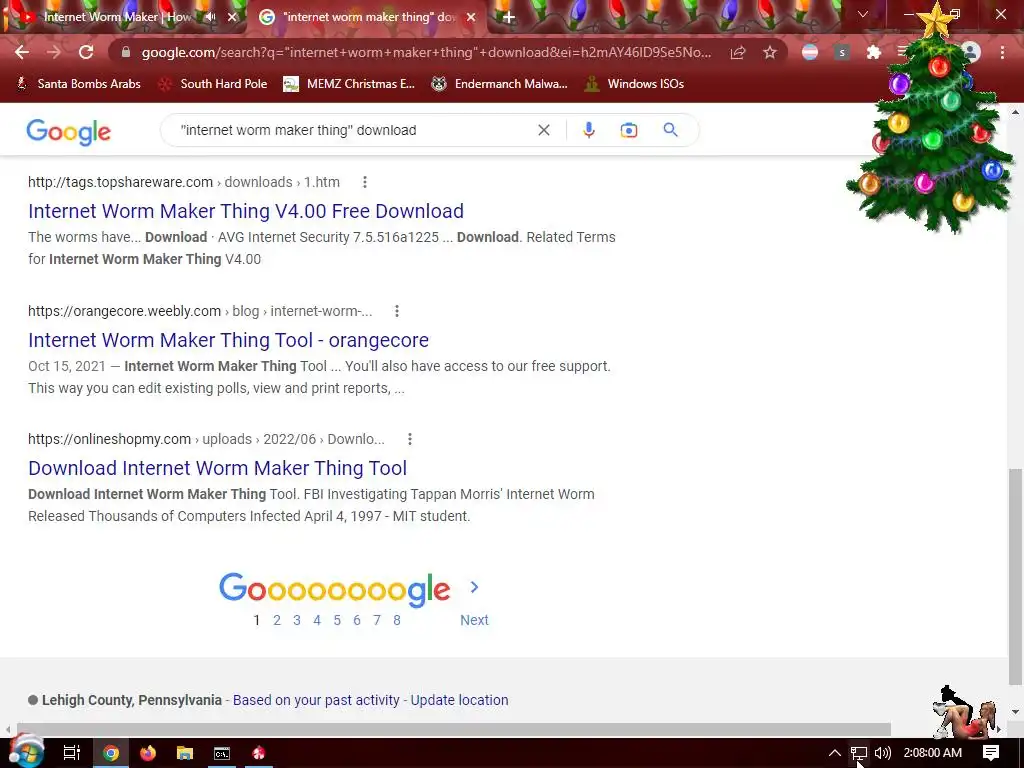Switch to Chrome in the taskbar
Image resolution: width=1024 pixels, height=768 pixels.
[110, 753]
